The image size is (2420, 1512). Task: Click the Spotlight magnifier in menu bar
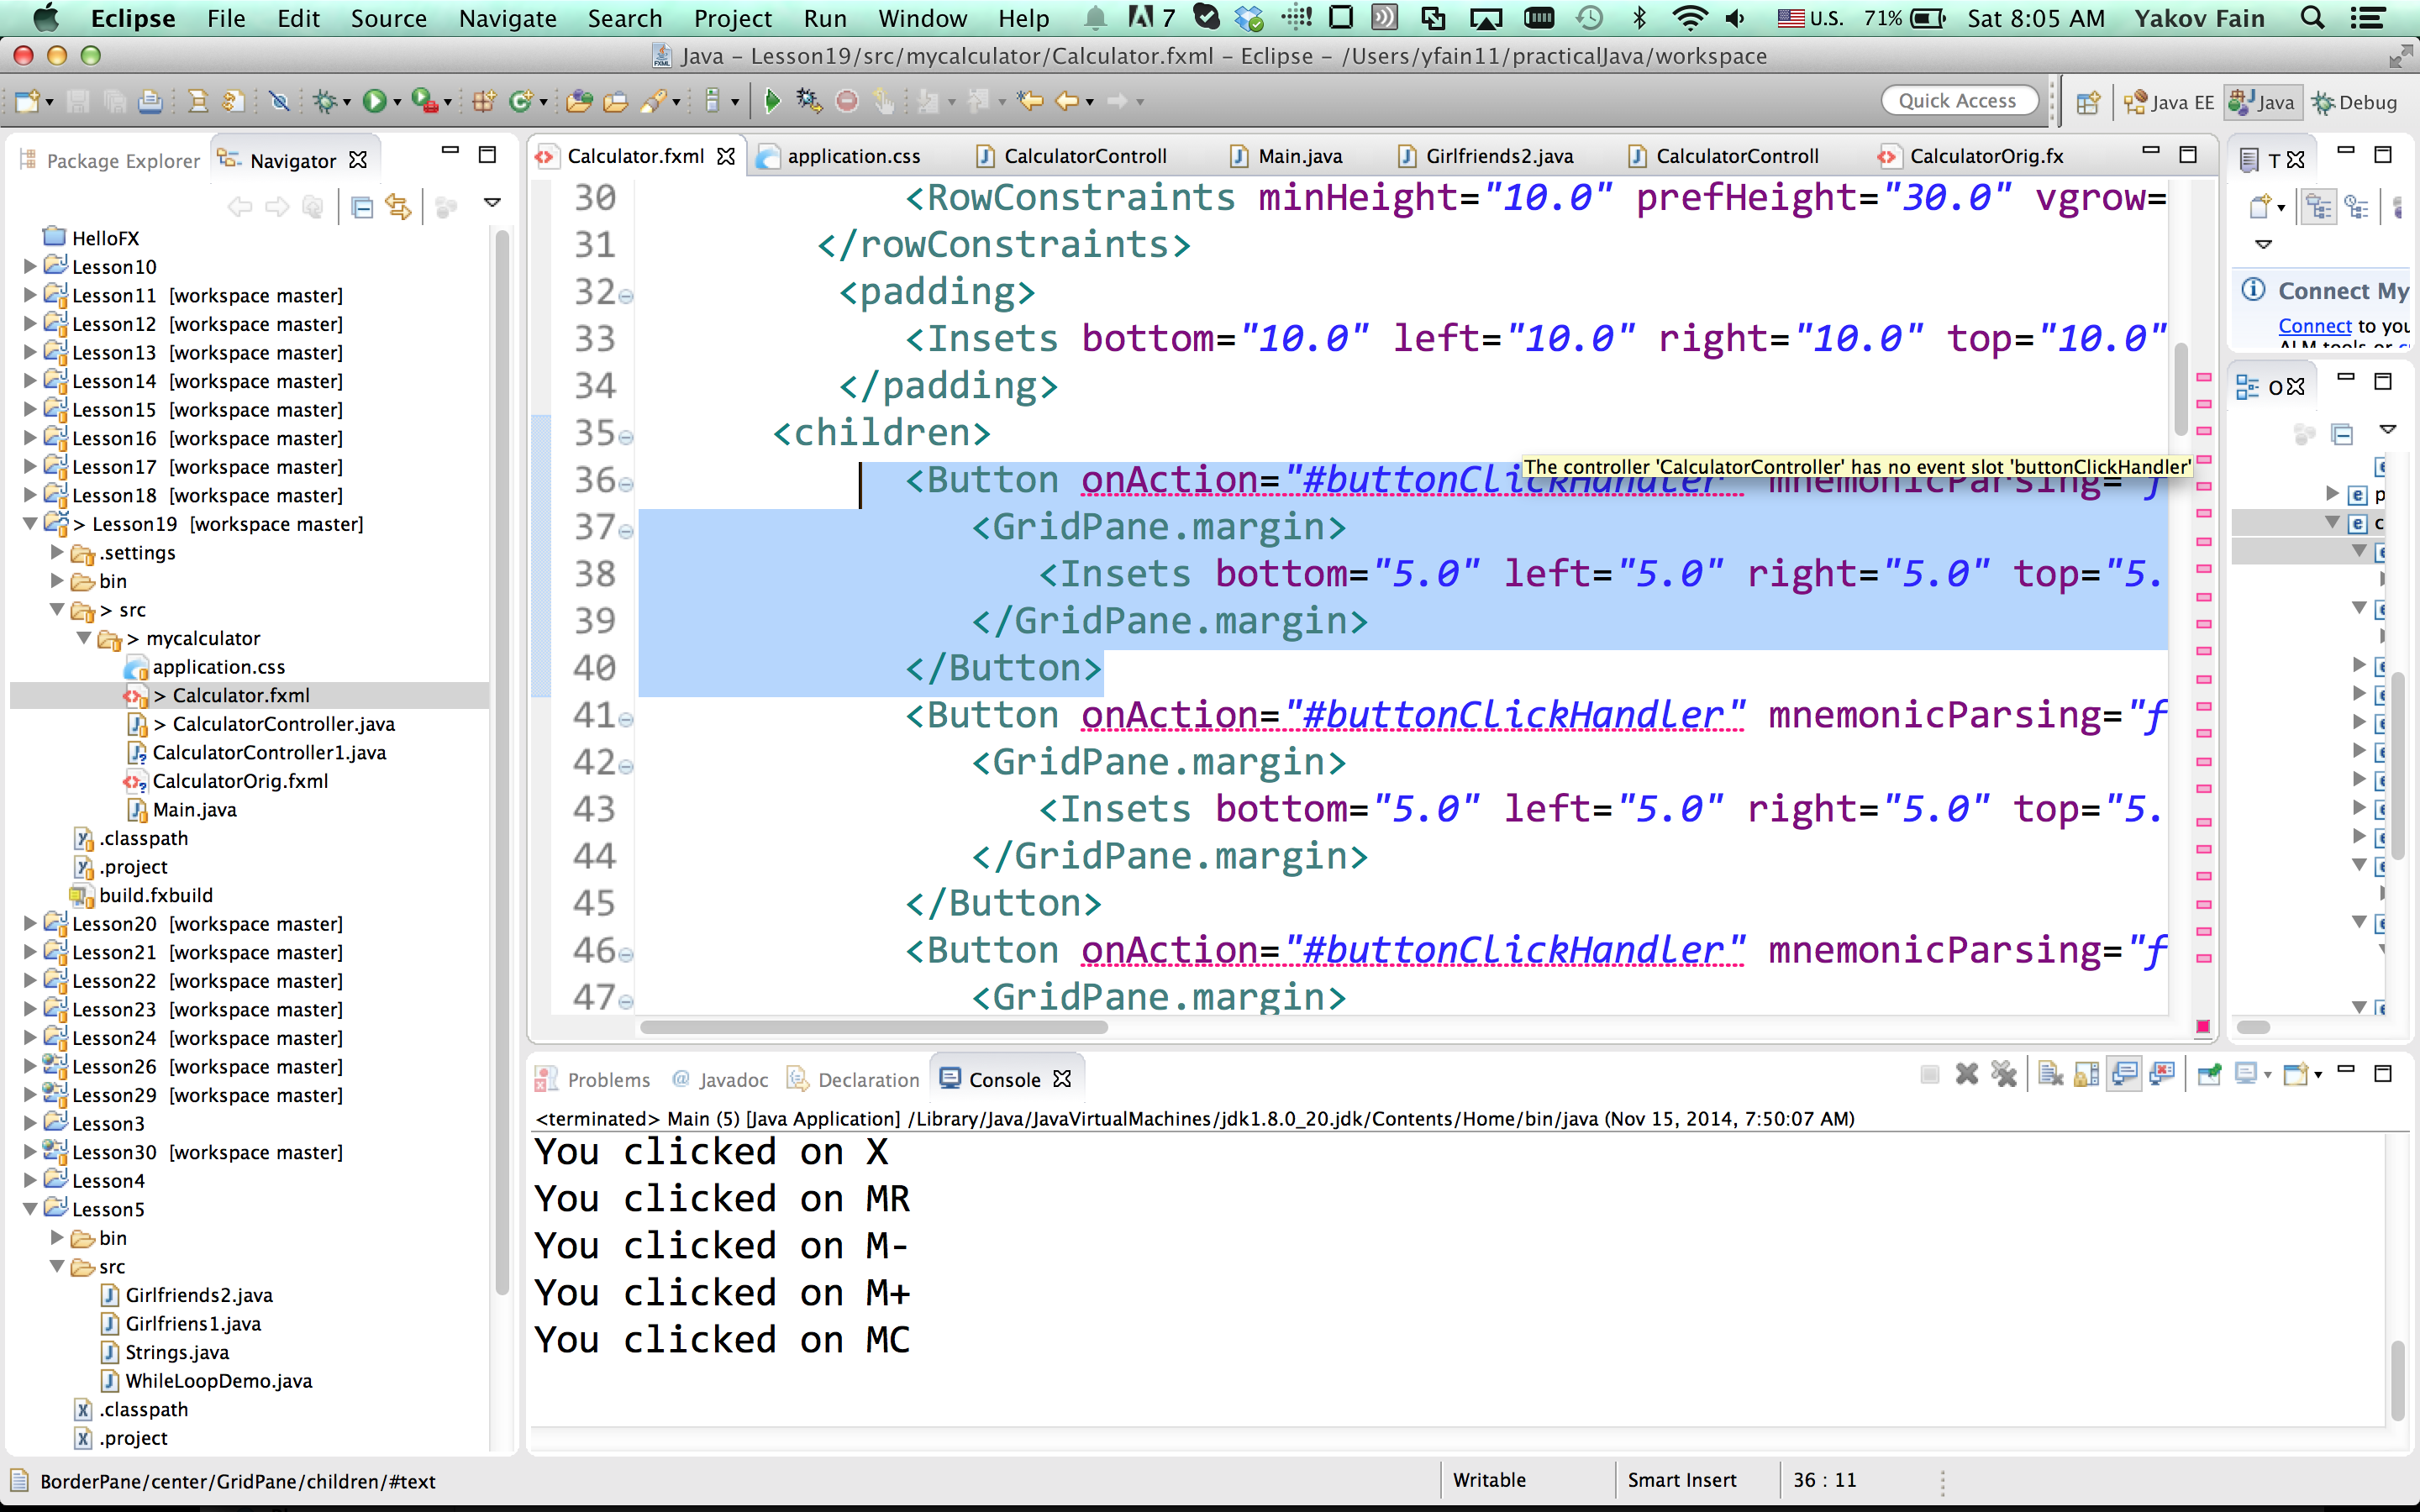point(2312,18)
